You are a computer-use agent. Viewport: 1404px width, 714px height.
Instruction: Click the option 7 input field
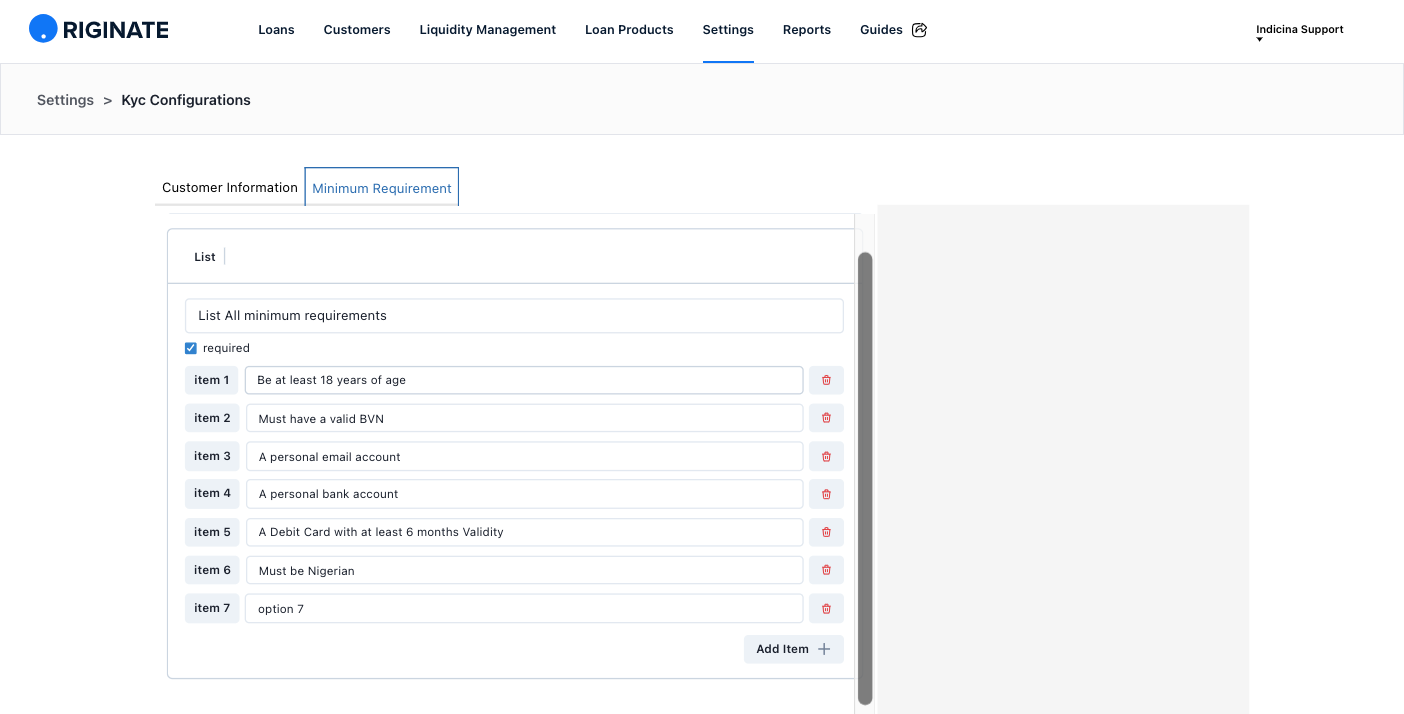tap(524, 608)
